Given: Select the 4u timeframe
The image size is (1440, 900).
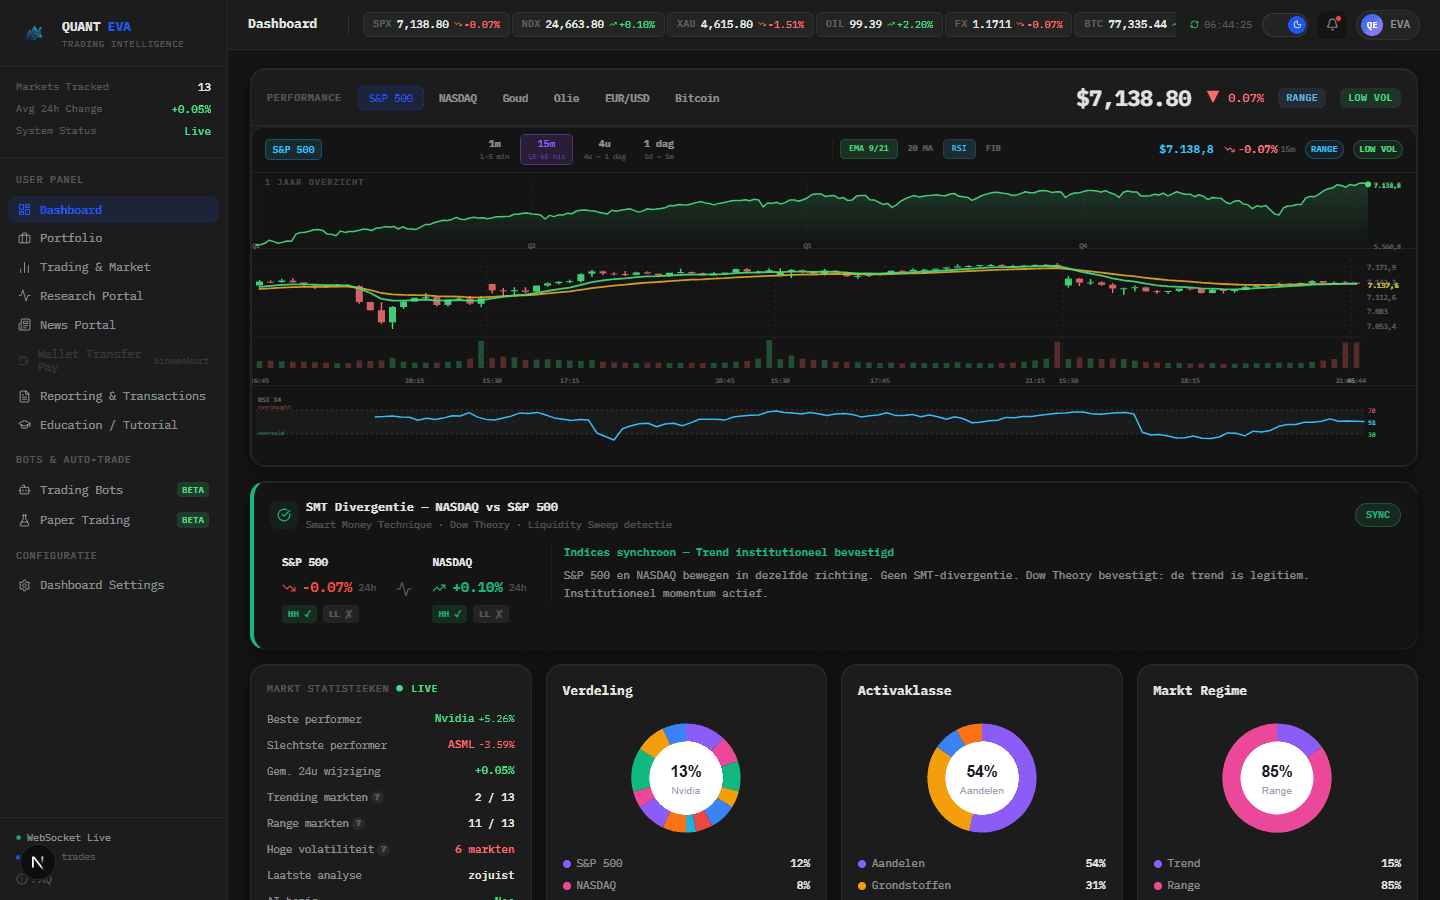Looking at the screenshot, I should click(x=604, y=148).
